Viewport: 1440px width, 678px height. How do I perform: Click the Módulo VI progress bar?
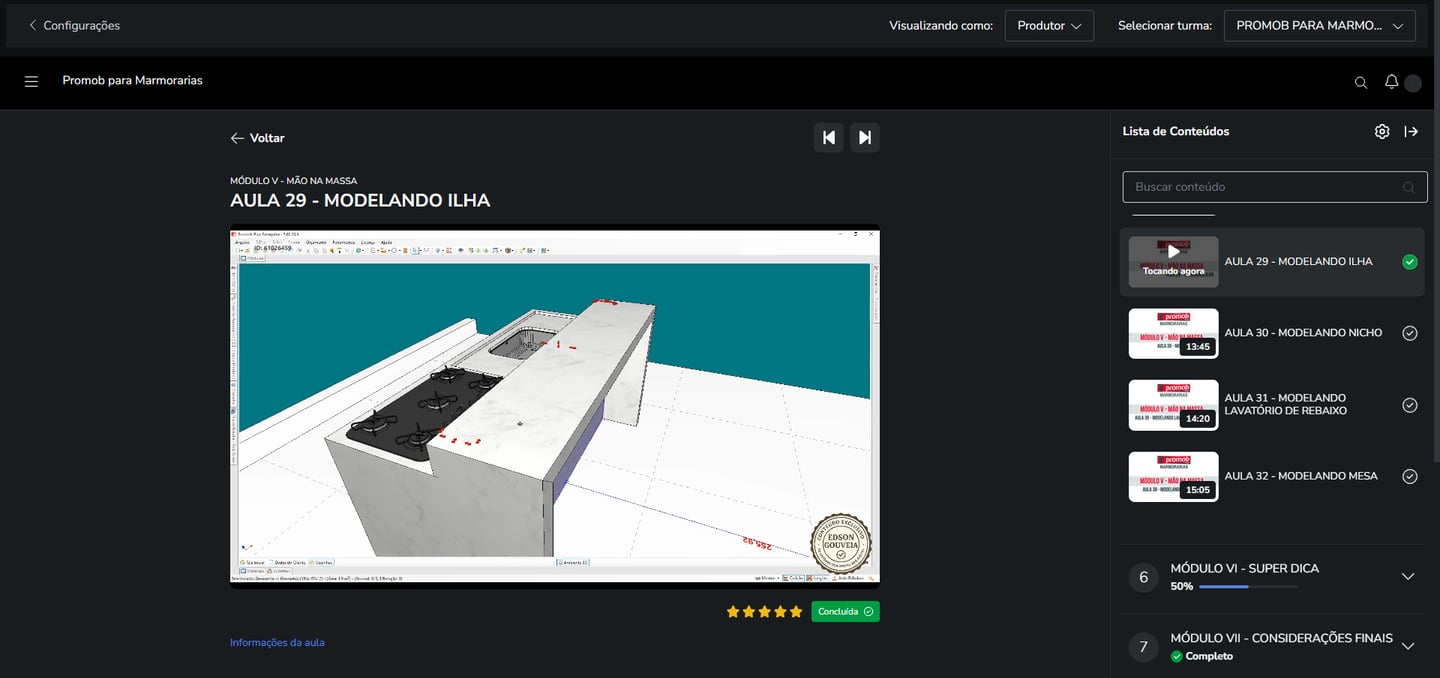pos(1248,587)
